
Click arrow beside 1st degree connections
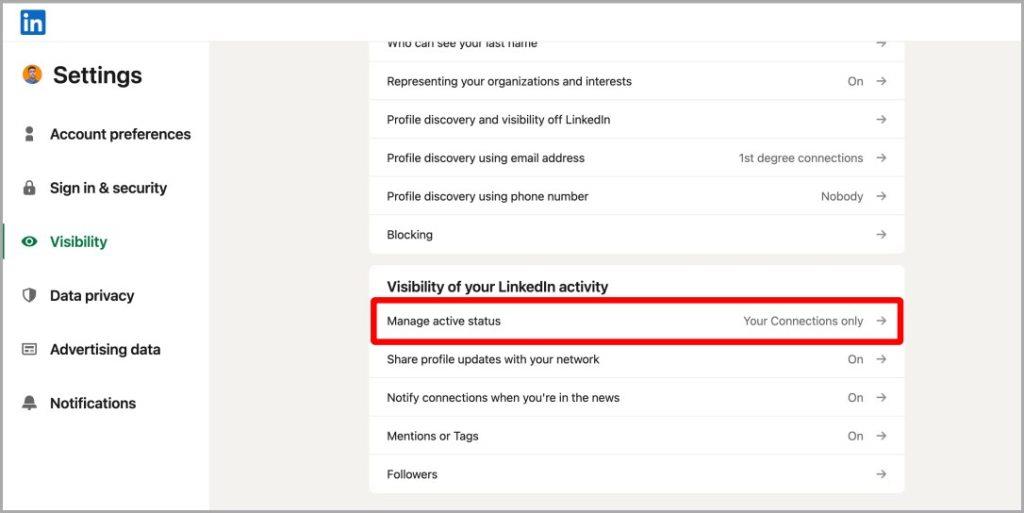881,158
